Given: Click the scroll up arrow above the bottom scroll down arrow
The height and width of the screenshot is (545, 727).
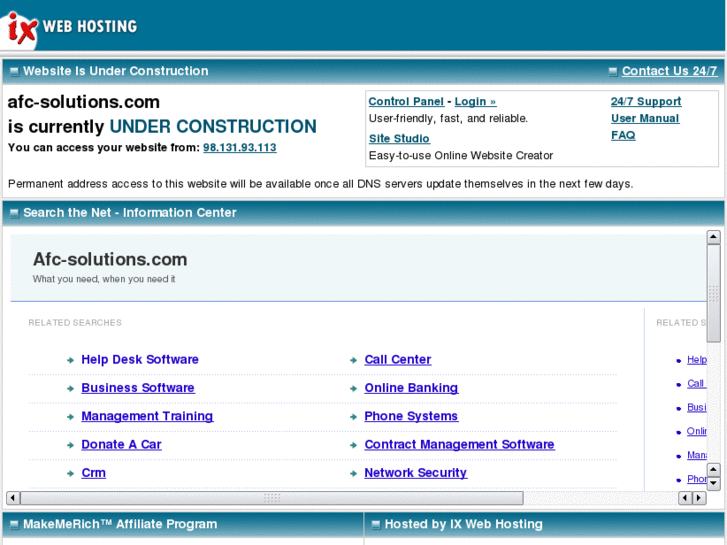Looking at the screenshot, I should click(x=713, y=470).
